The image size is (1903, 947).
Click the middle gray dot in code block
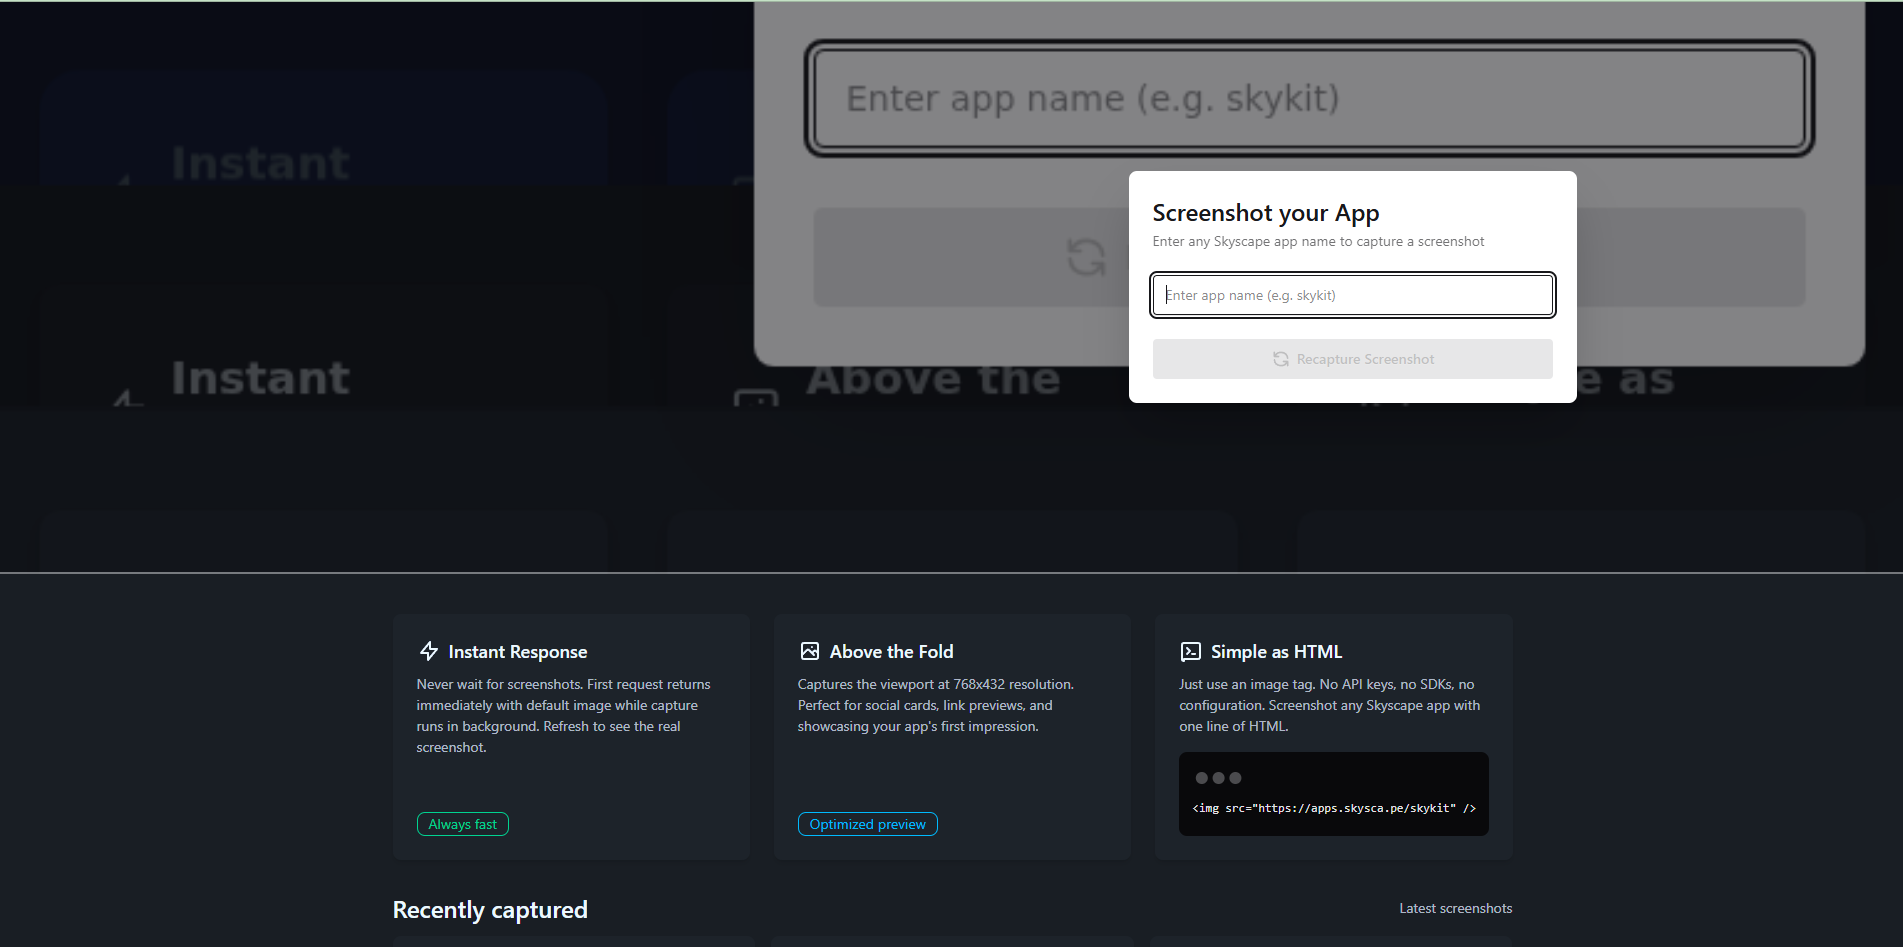tap(1218, 778)
